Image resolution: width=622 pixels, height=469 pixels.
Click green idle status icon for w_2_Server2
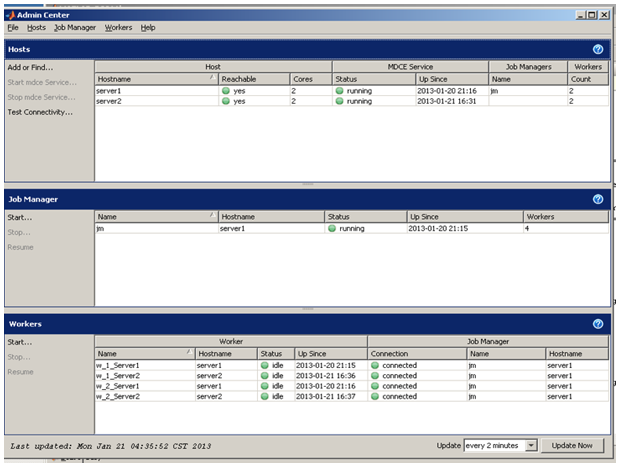tap(265, 396)
